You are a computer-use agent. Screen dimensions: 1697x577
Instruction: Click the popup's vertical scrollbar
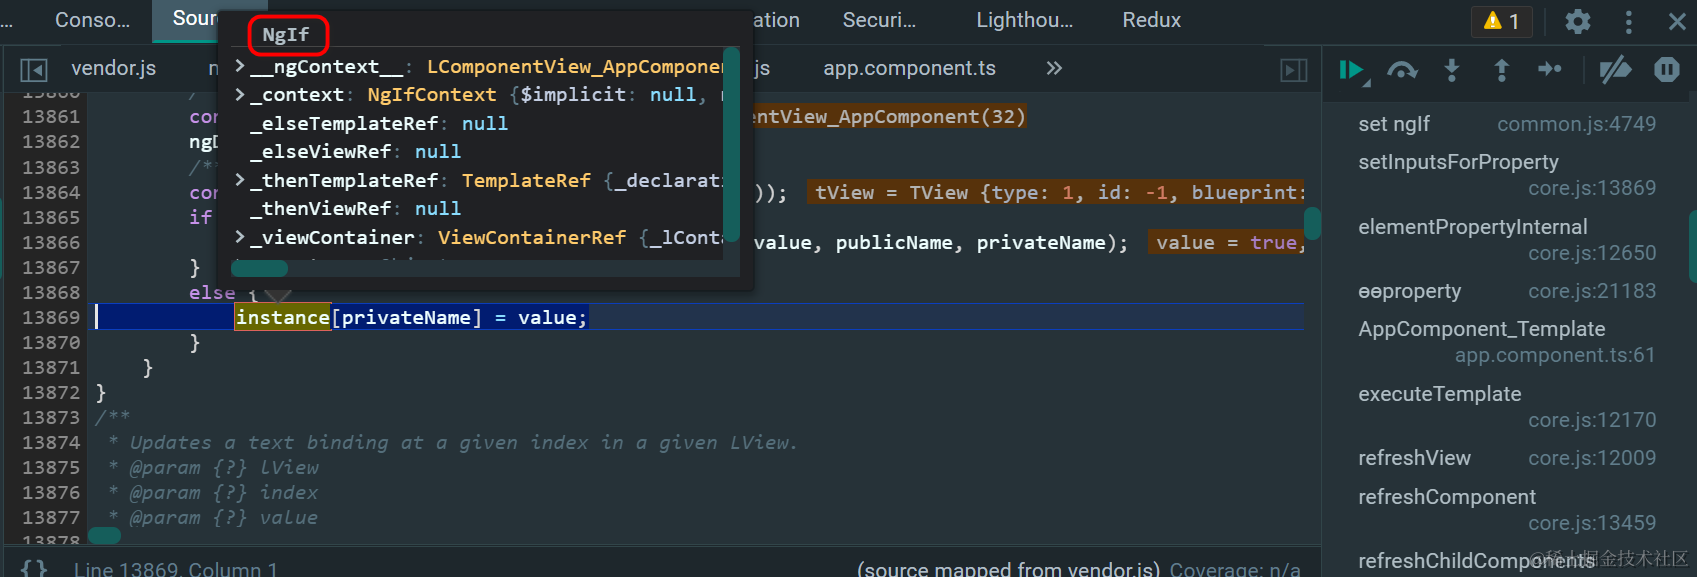pyautogui.click(x=731, y=143)
